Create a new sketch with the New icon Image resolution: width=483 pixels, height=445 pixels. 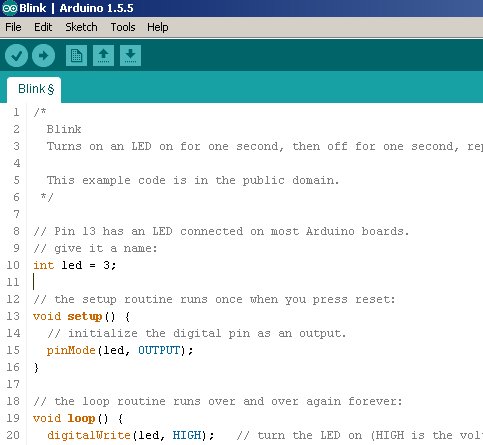pyautogui.click(x=76, y=55)
